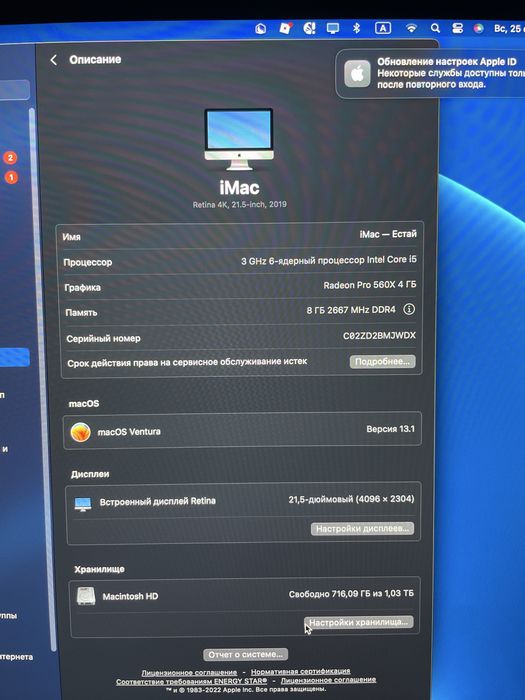Open the Wi-Fi status menu

click(x=411, y=29)
